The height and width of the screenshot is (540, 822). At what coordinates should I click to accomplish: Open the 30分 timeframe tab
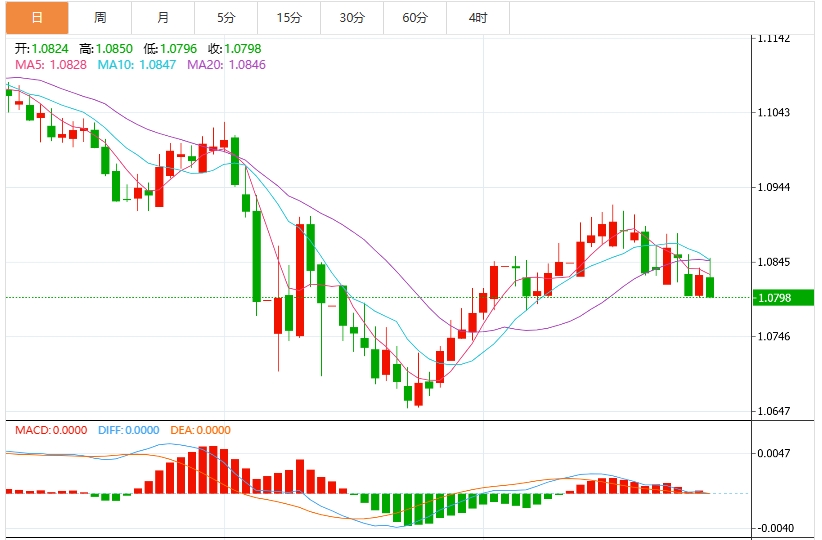[x=352, y=18]
